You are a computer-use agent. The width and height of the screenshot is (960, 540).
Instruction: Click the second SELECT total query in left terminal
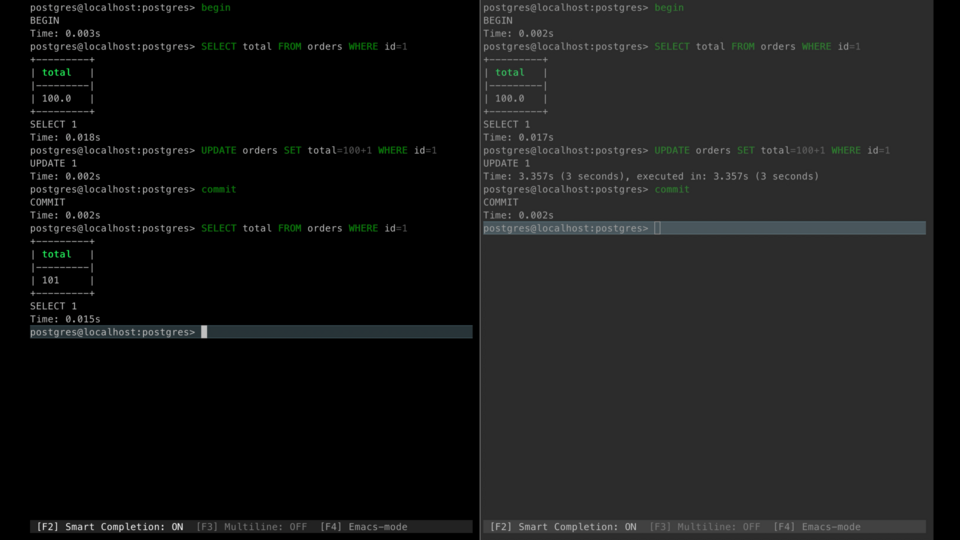coord(304,228)
